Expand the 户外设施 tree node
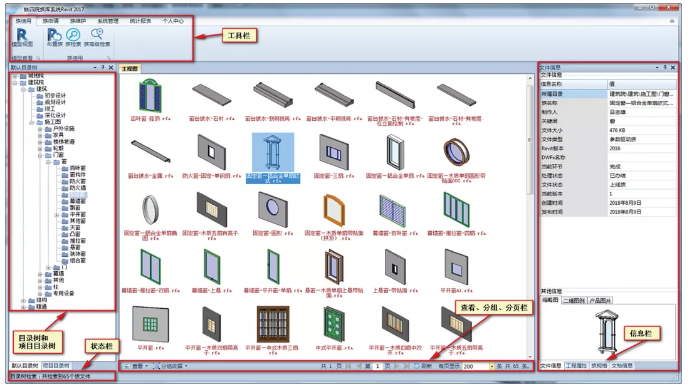The width and height of the screenshot is (693, 390). coord(40,129)
